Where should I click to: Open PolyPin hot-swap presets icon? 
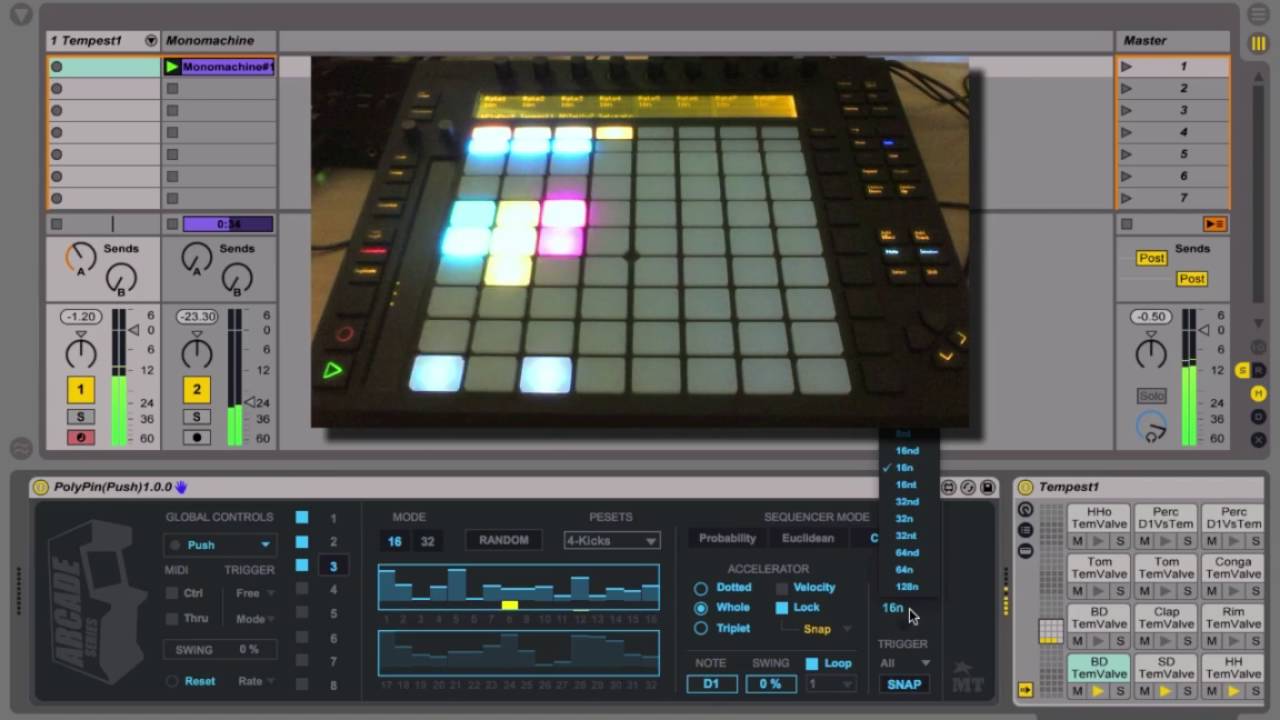click(x=968, y=487)
